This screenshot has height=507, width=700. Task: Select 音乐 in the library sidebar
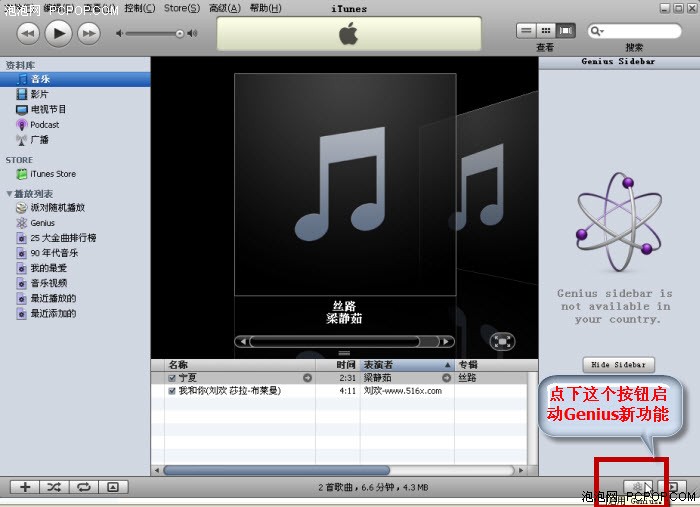point(75,79)
